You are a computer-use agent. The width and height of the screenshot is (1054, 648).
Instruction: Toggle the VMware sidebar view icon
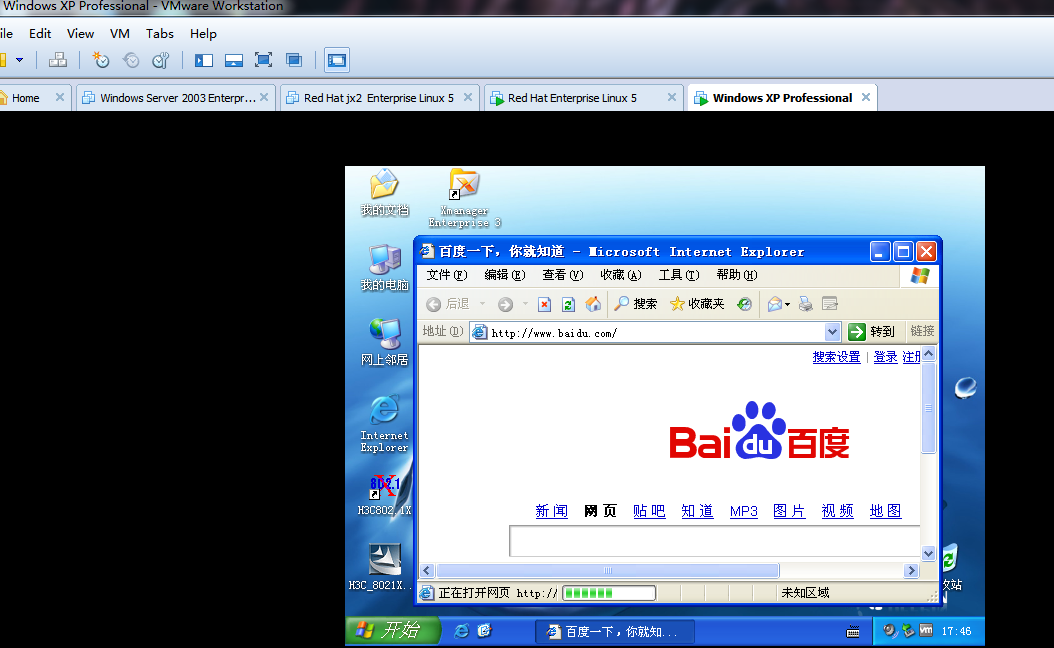tap(204, 60)
